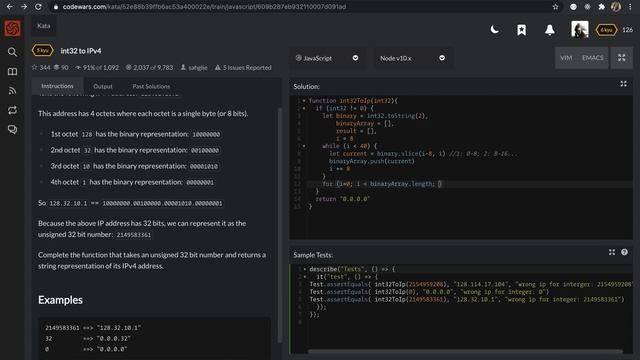
Task: Open the search icon in the sidebar
Action: tap(12, 52)
